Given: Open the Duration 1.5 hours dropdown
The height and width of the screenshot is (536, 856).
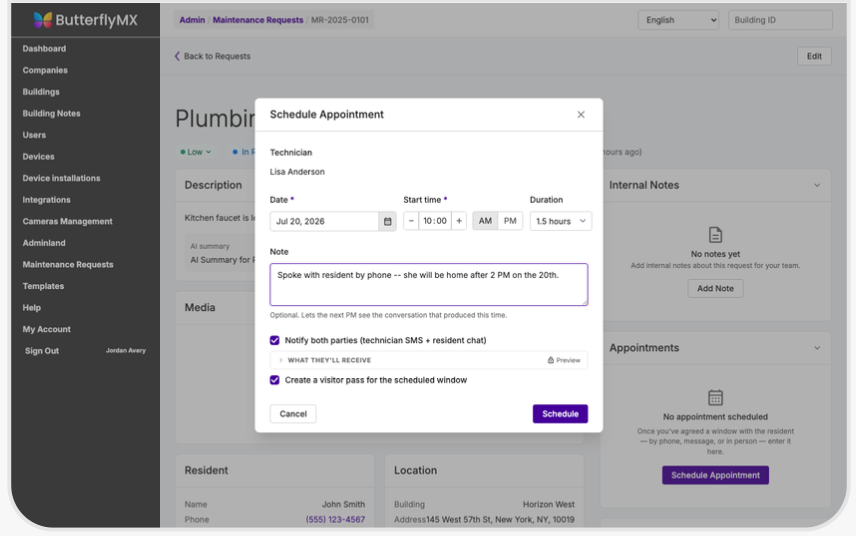Looking at the screenshot, I should coord(561,221).
